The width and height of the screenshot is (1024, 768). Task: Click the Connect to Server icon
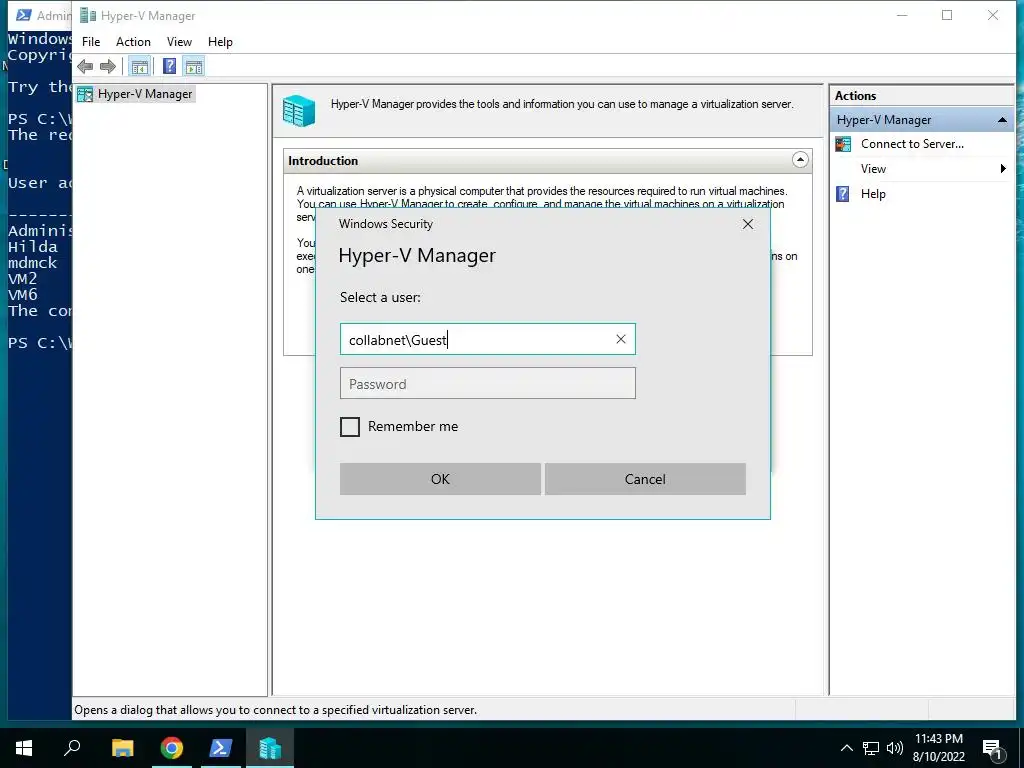point(843,144)
